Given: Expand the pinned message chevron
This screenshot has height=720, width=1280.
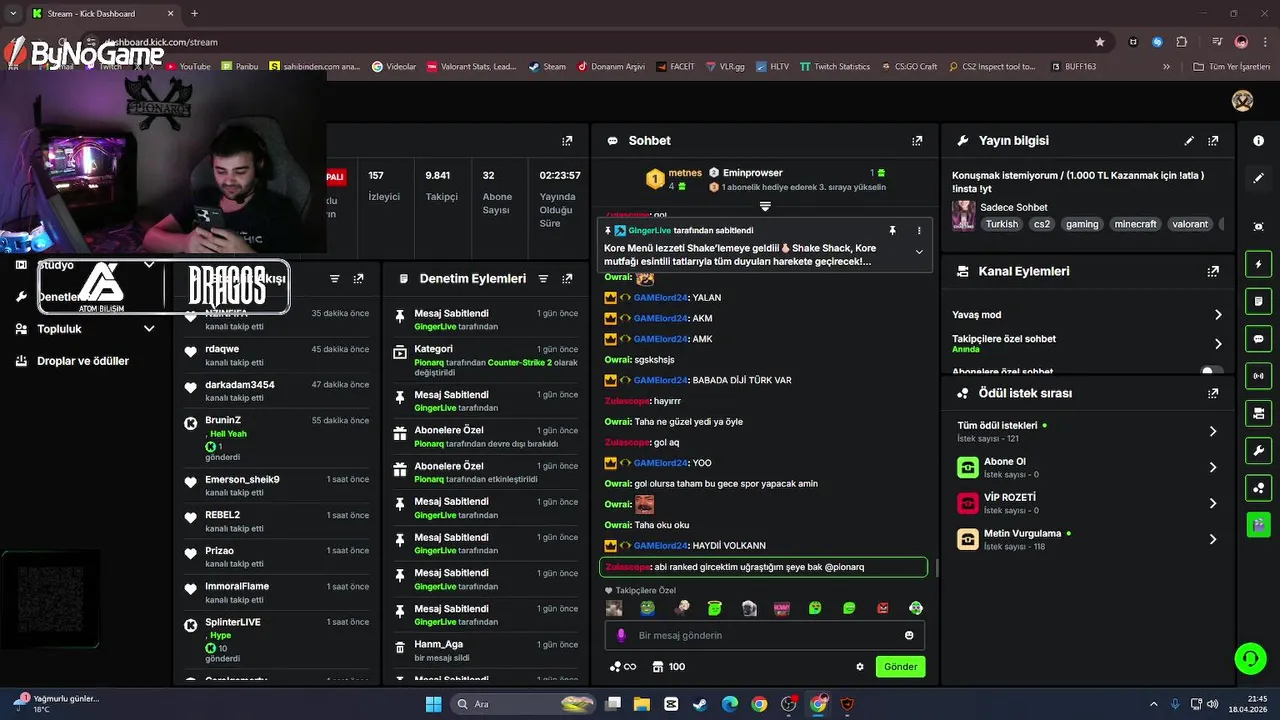Looking at the screenshot, I should (x=919, y=252).
